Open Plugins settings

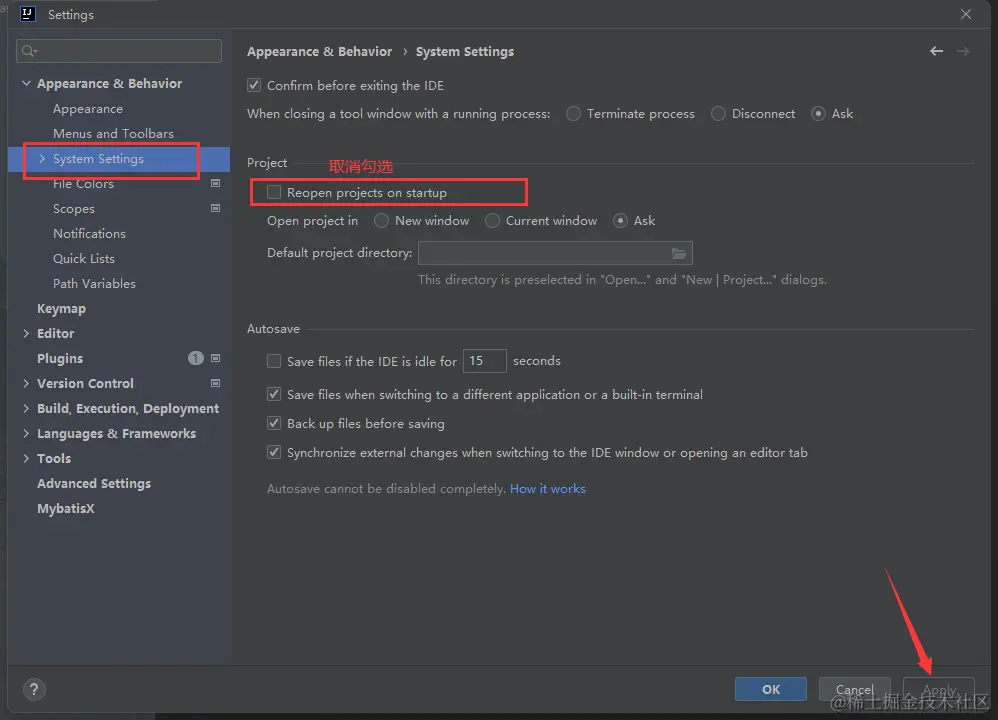pyautogui.click(x=60, y=358)
